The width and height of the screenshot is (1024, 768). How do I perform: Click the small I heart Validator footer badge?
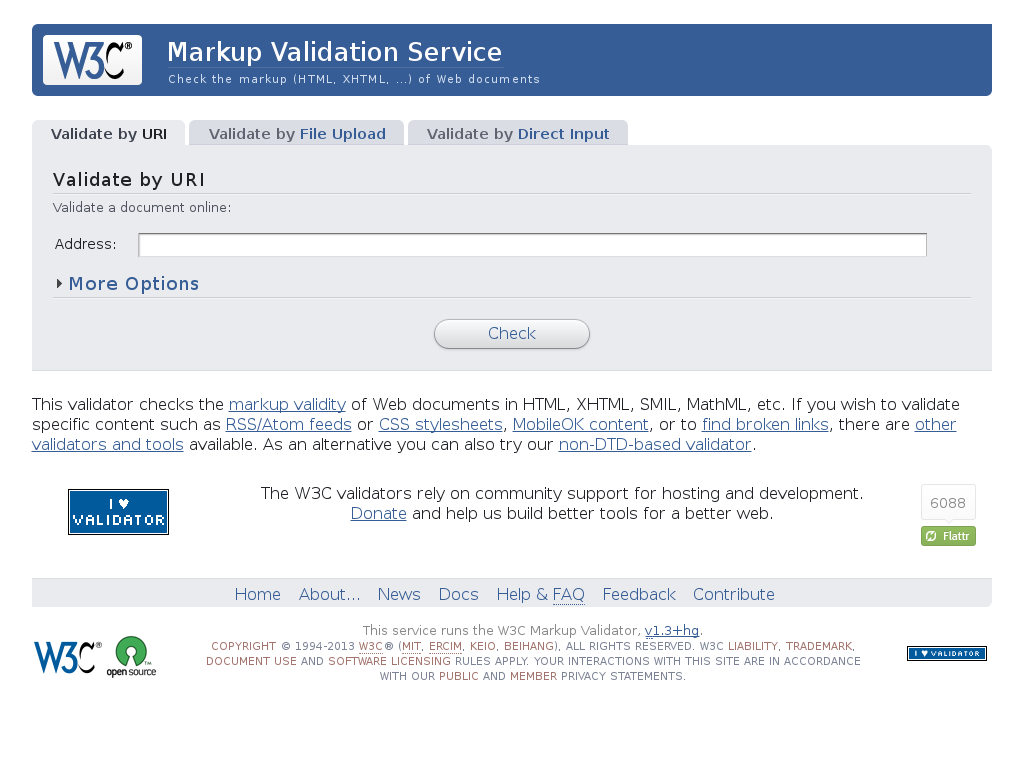[x=947, y=653]
